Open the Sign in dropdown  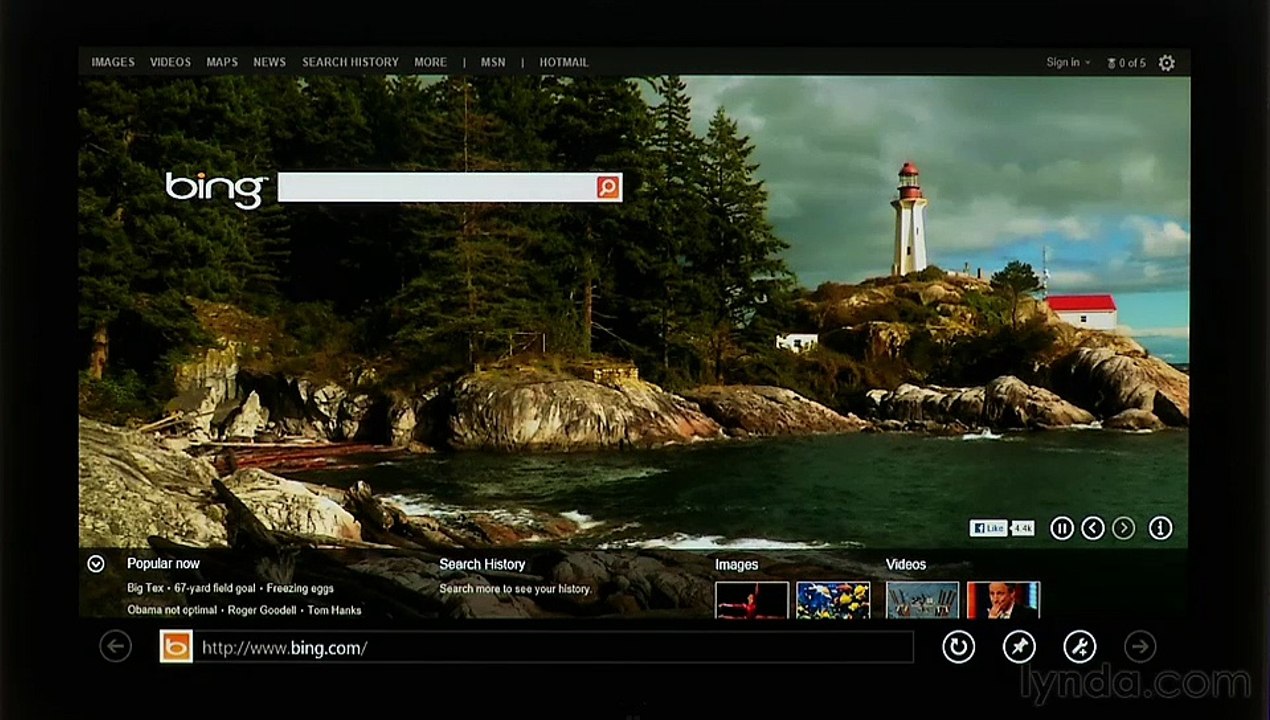1068,62
